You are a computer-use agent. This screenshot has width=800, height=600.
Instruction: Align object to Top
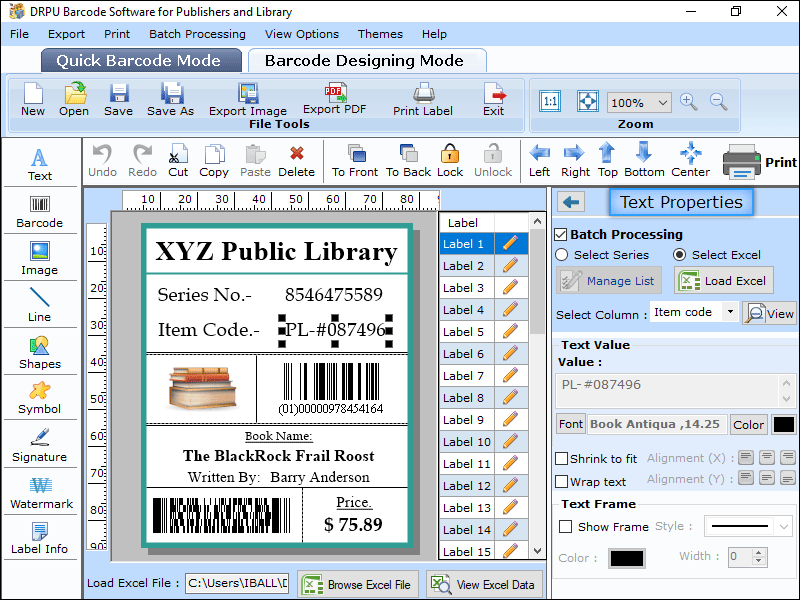tap(607, 161)
